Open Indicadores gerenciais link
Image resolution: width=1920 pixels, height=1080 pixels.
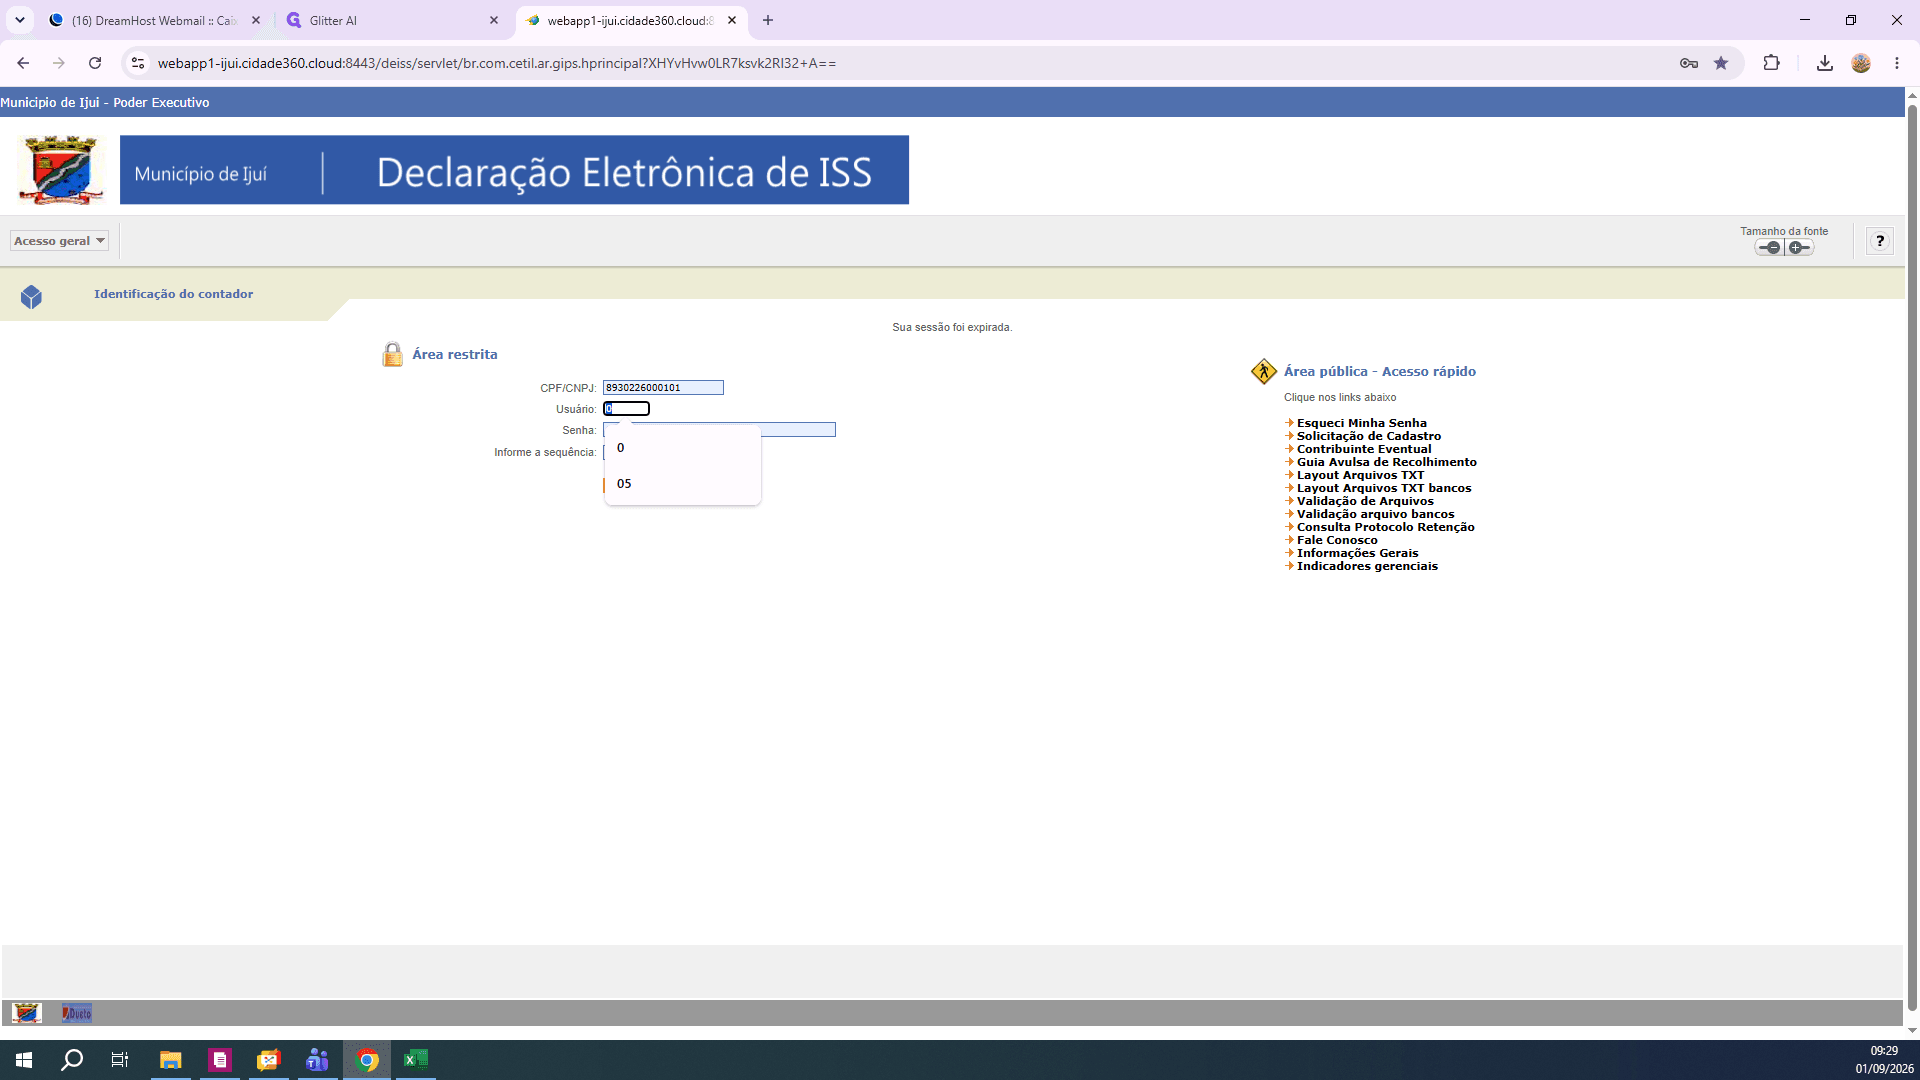point(1367,566)
